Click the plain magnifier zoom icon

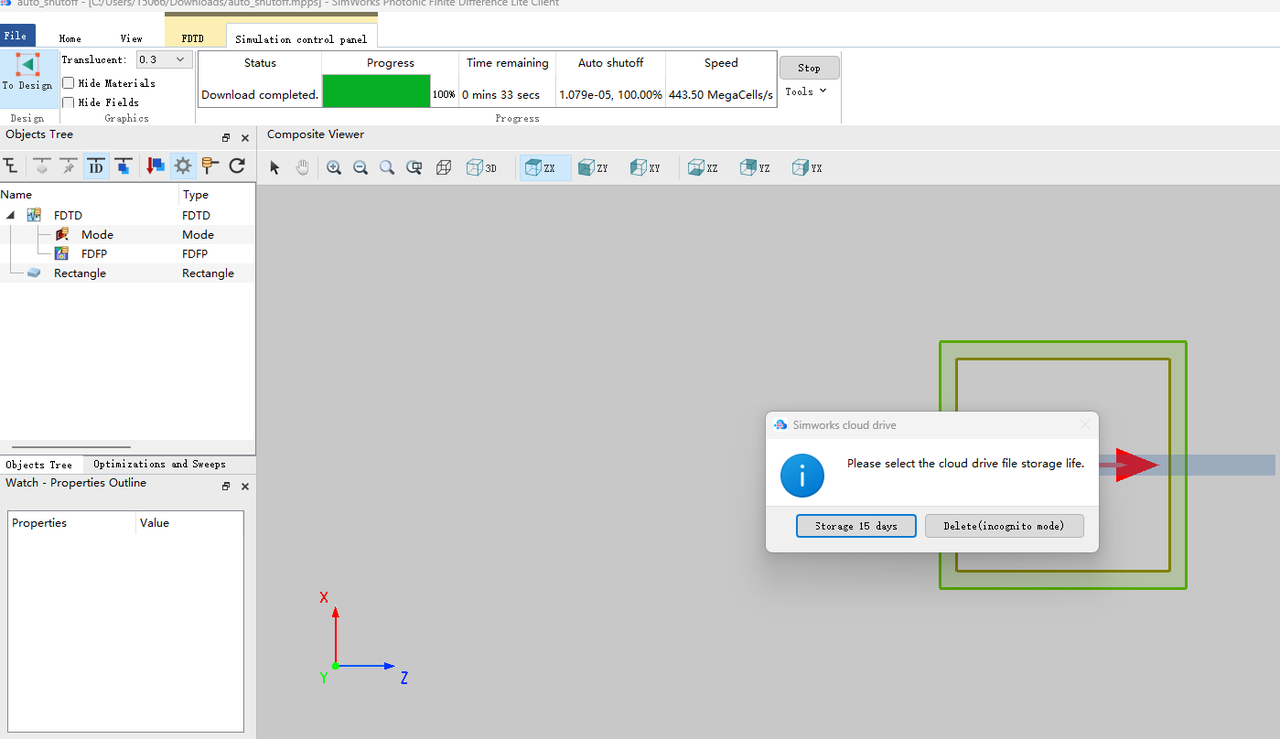pyautogui.click(x=387, y=168)
